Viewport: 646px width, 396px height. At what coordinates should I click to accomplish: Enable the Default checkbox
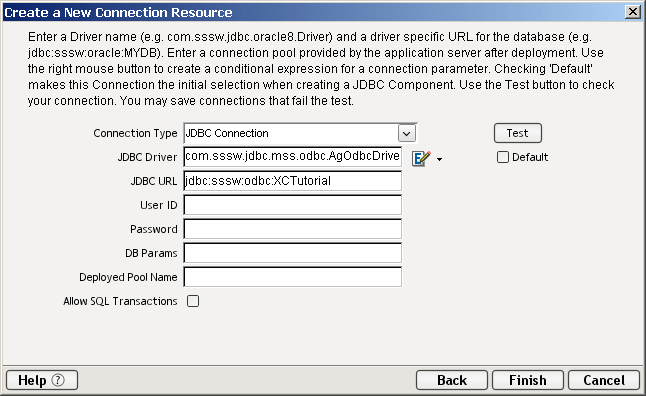pos(503,157)
